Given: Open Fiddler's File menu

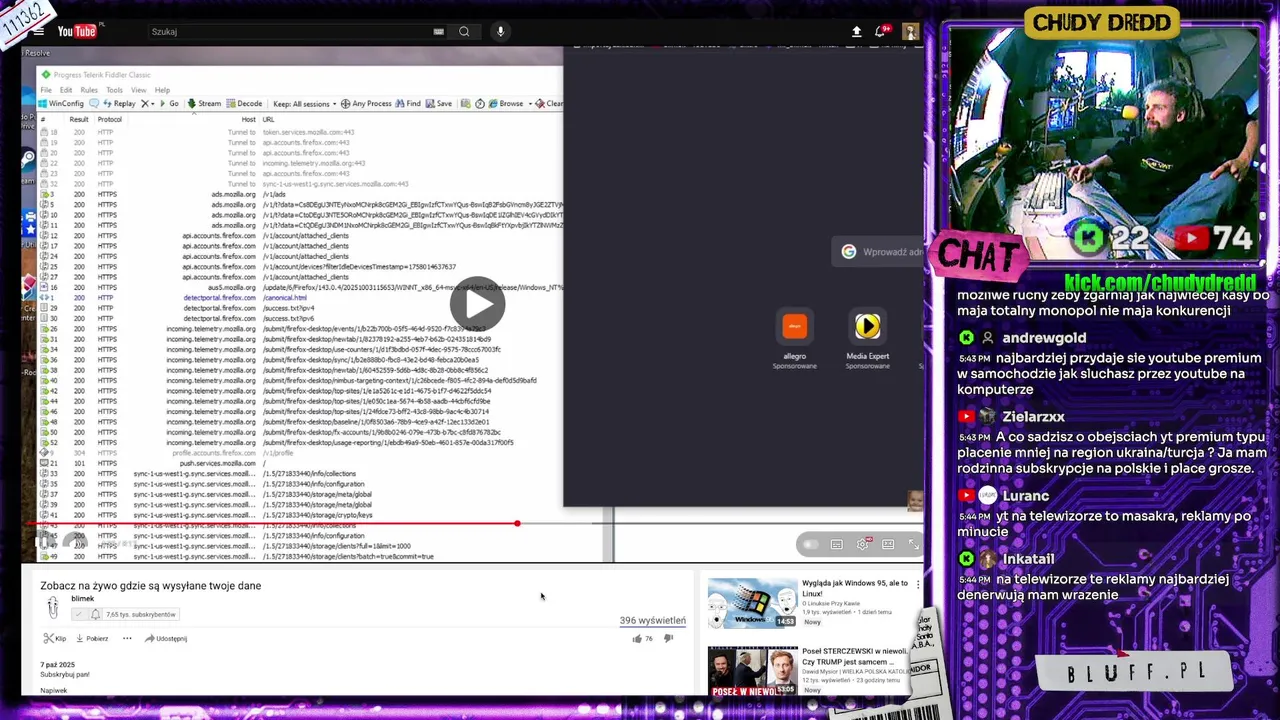Looking at the screenshot, I should tap(46, 90).
